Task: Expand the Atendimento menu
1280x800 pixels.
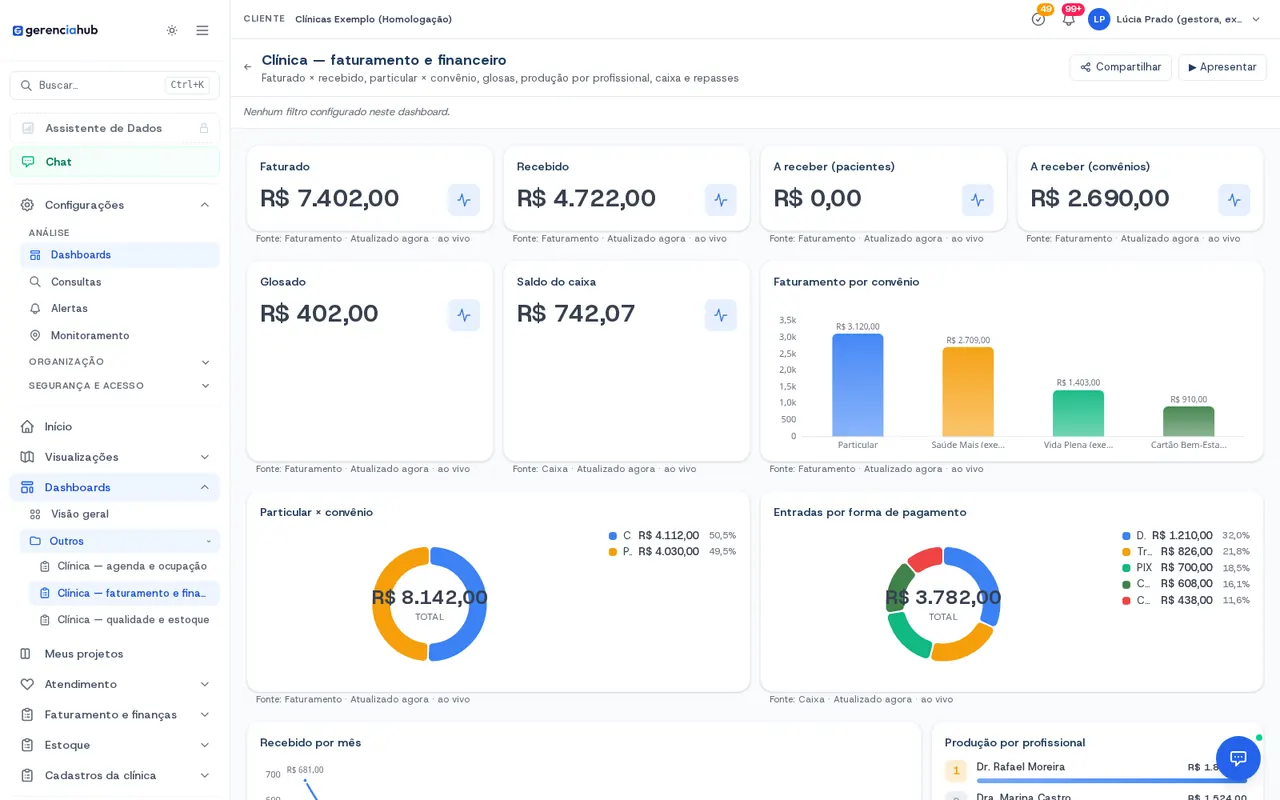Action: (205, 684)
